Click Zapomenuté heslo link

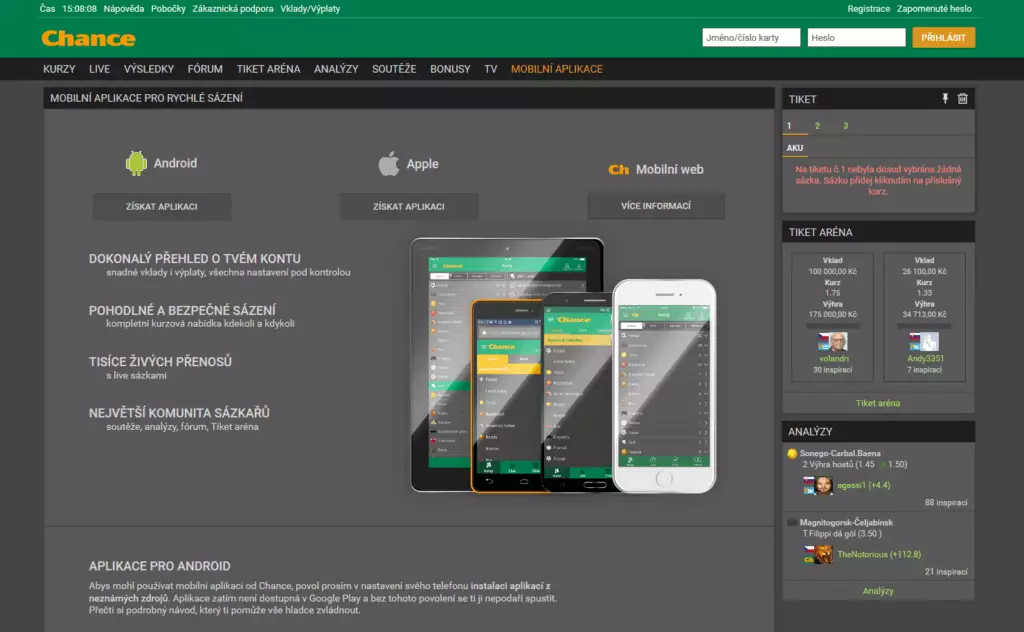point(934,9)
